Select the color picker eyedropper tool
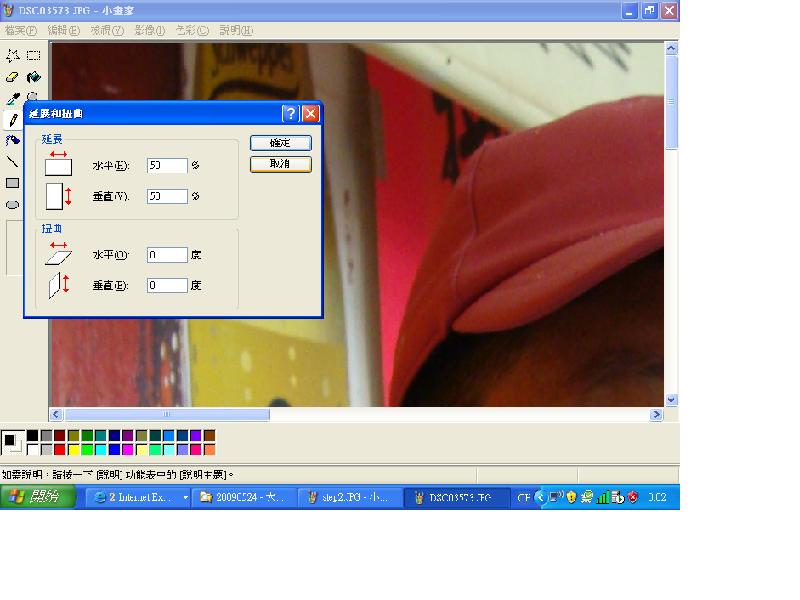The width and height of the screenshot is (800, 600). pyautogui.click(x=12, y=96)
